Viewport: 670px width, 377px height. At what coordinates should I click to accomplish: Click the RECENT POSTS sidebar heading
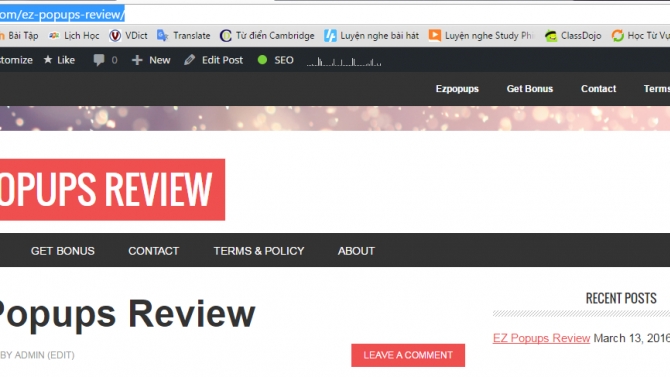click(621, 298)
